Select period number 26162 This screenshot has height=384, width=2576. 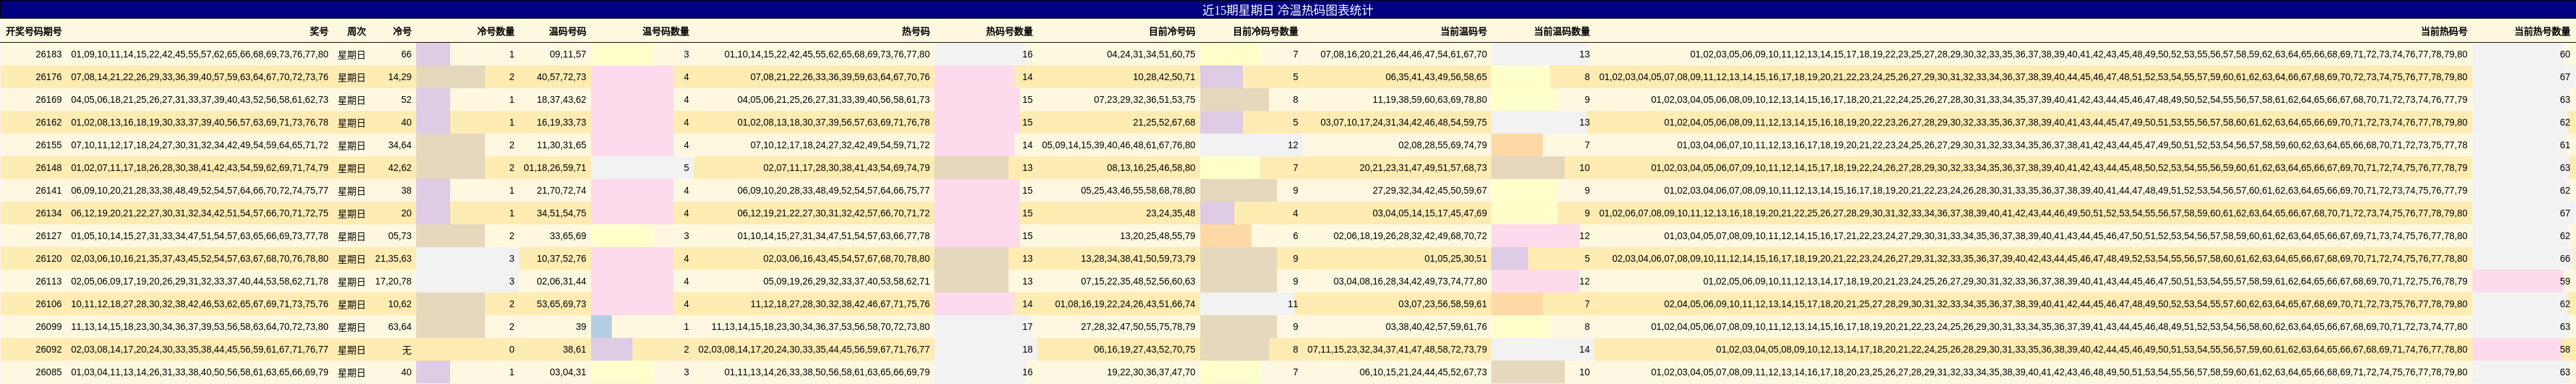coord(48,123)
